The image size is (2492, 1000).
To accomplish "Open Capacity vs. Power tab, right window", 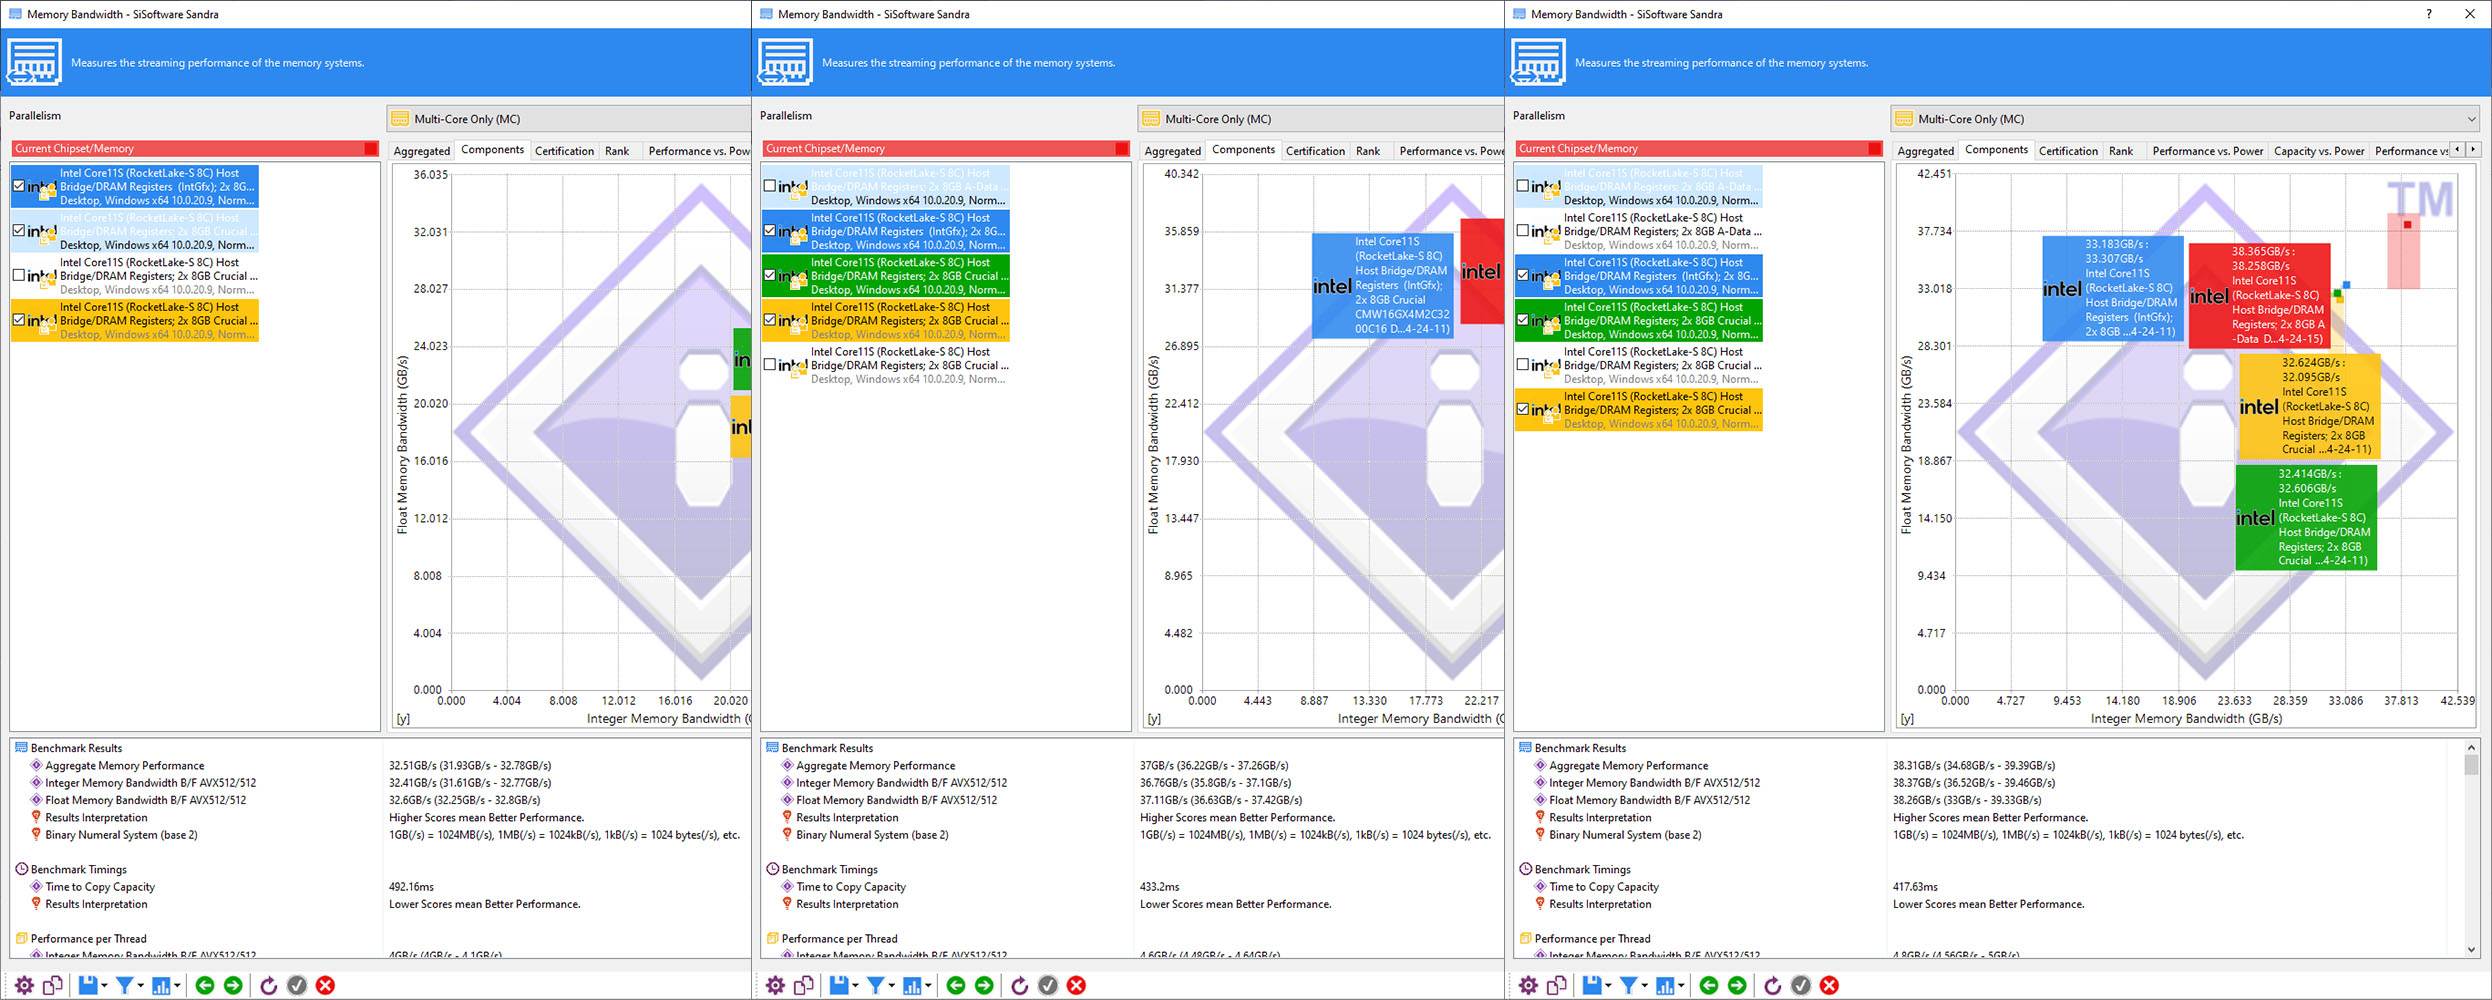I will pyautogui.click(x=2319, y=151).
